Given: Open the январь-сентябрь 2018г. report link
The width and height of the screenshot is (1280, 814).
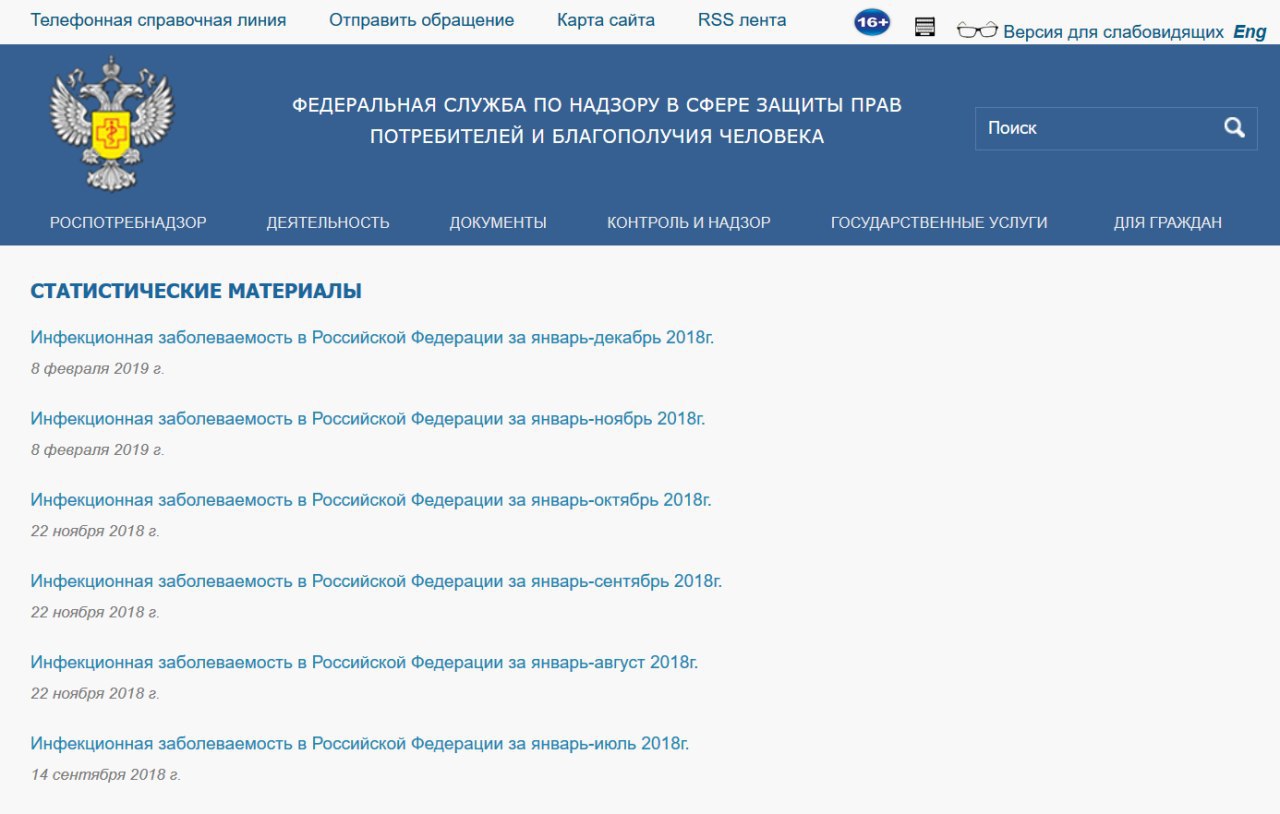Looking at the screenshot, I should 376,581.
